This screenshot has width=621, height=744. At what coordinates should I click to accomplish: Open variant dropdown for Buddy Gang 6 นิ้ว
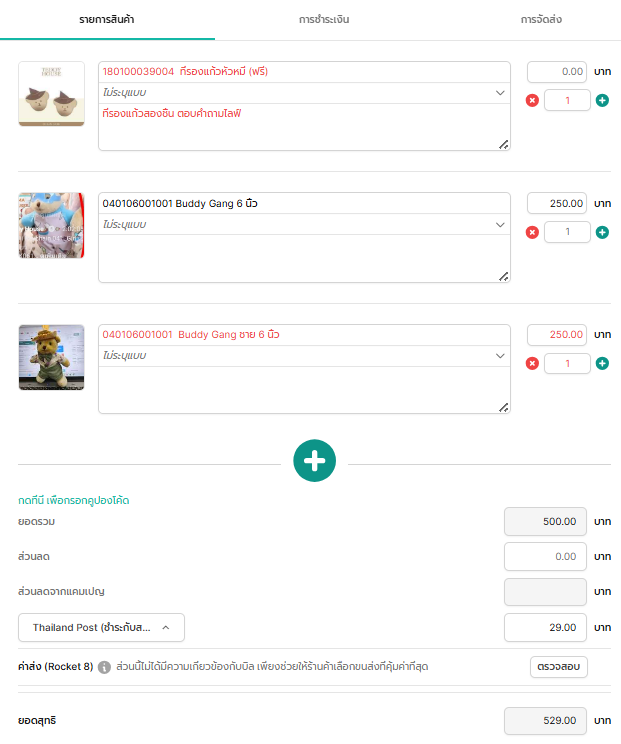[x=500, y=225]
